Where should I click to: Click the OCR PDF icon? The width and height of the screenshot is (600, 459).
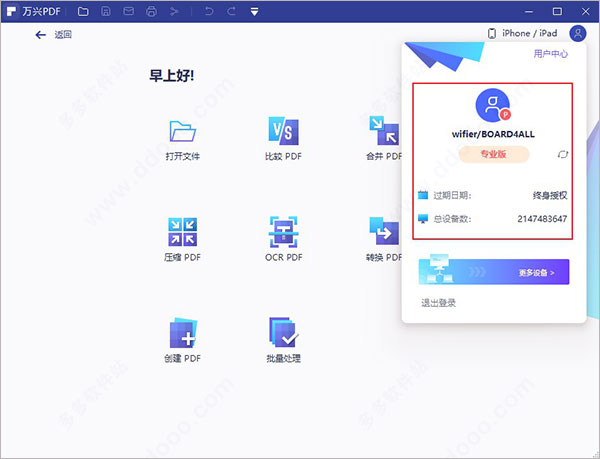coord(284,232)
